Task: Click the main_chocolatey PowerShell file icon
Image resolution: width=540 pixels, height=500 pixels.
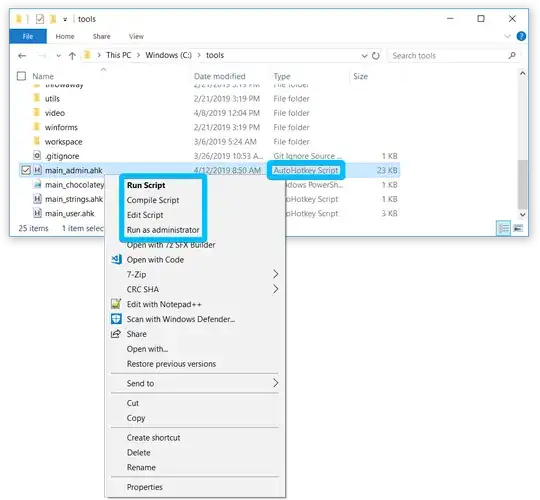Action: [37, 185]
